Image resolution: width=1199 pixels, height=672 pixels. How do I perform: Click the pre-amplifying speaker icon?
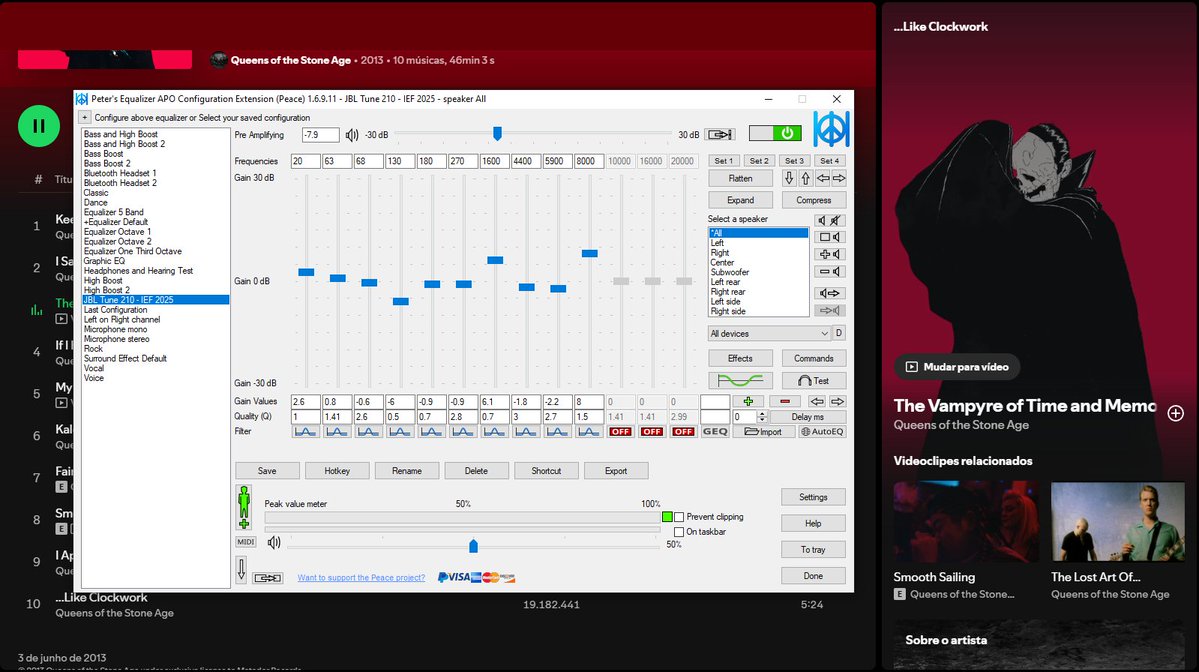tap(352, 135)
